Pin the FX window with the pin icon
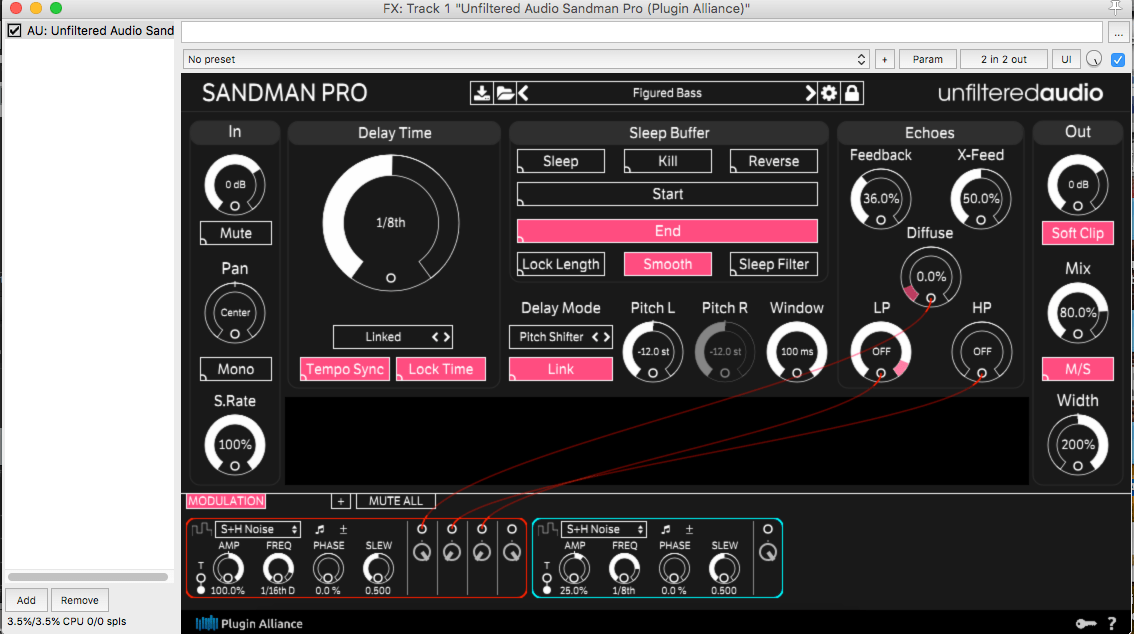1134x634 pixels. pos(1115,8)
